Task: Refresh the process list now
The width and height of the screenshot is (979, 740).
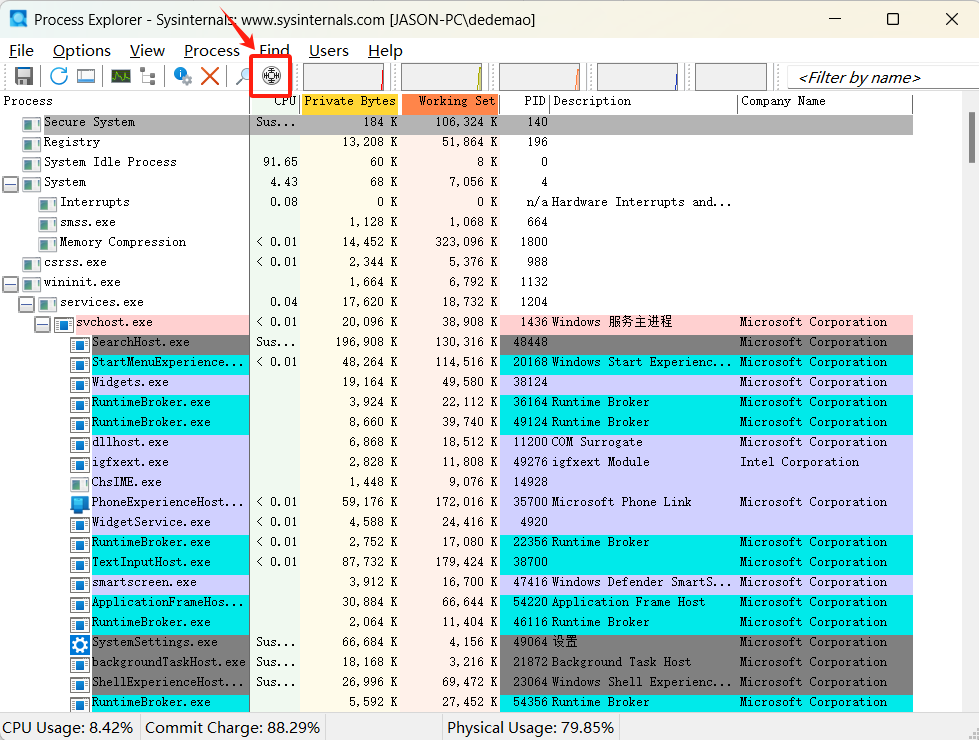Action: click(x=59, y=76)
